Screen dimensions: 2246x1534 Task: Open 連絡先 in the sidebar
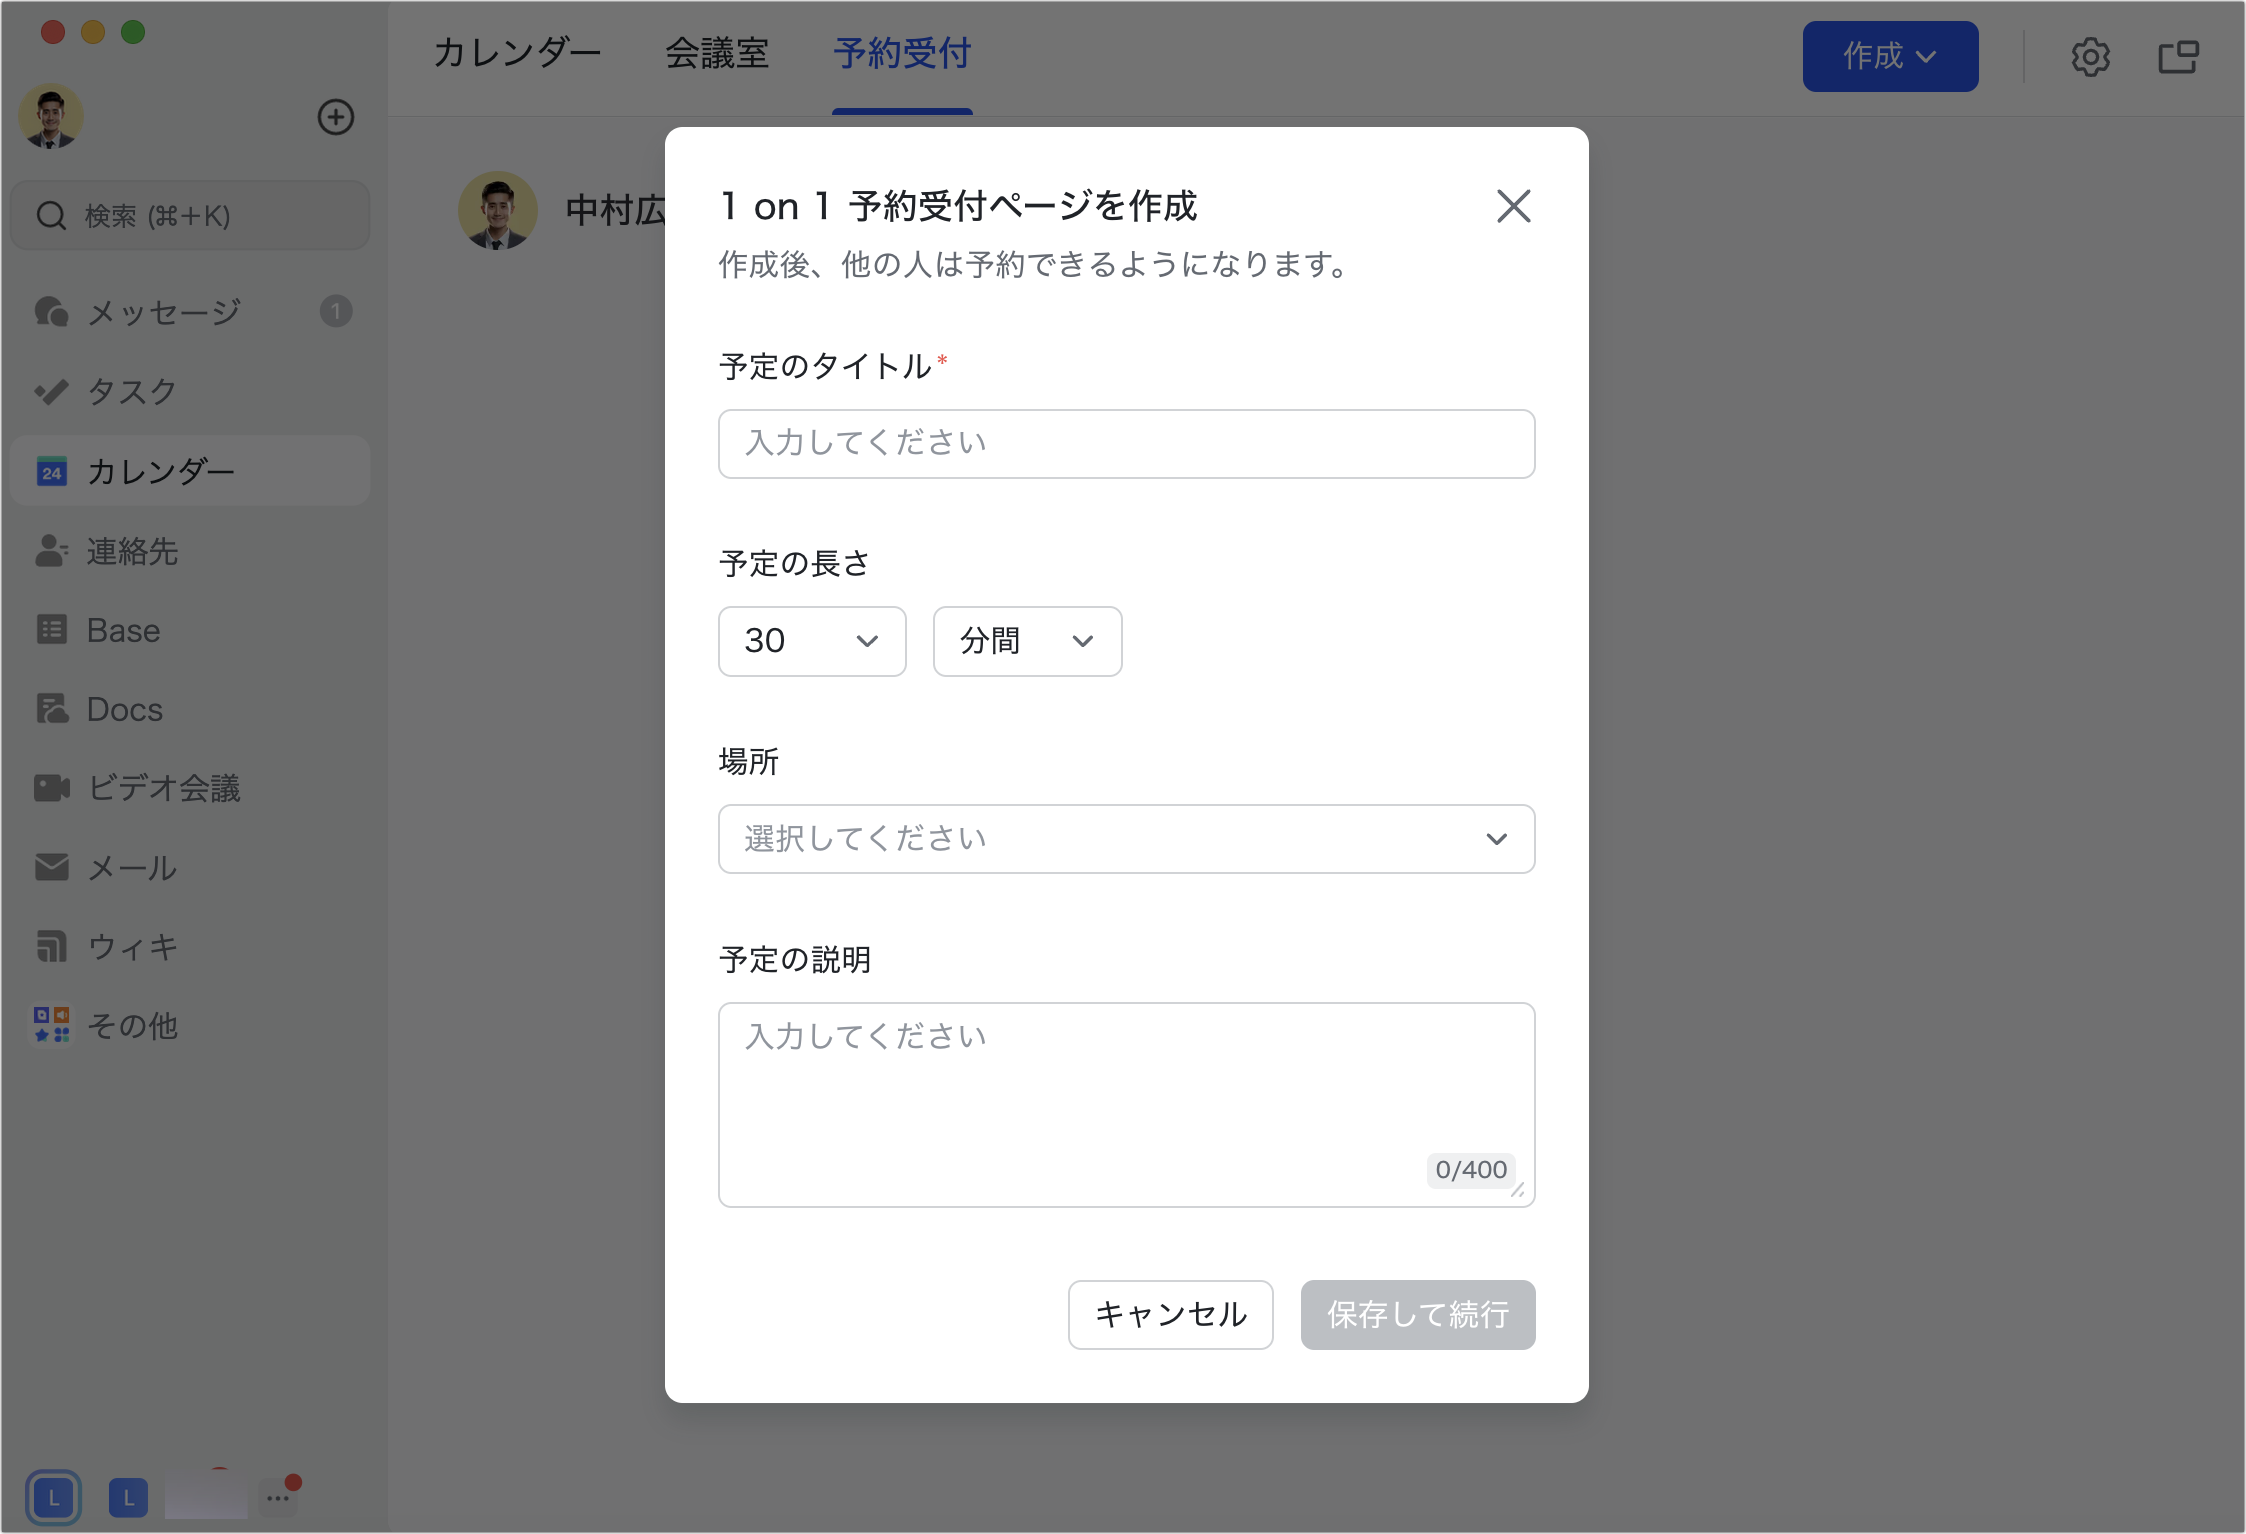(x=190, y=551)
